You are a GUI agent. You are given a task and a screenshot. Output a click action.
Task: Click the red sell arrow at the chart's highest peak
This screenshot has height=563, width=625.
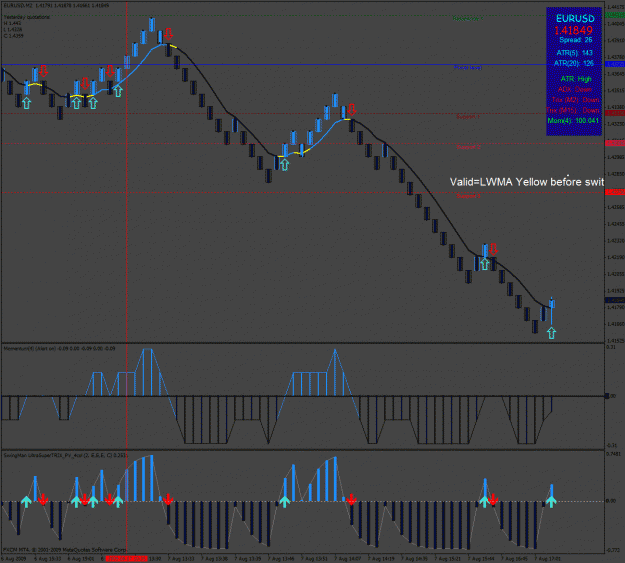[x=169, y=33]
